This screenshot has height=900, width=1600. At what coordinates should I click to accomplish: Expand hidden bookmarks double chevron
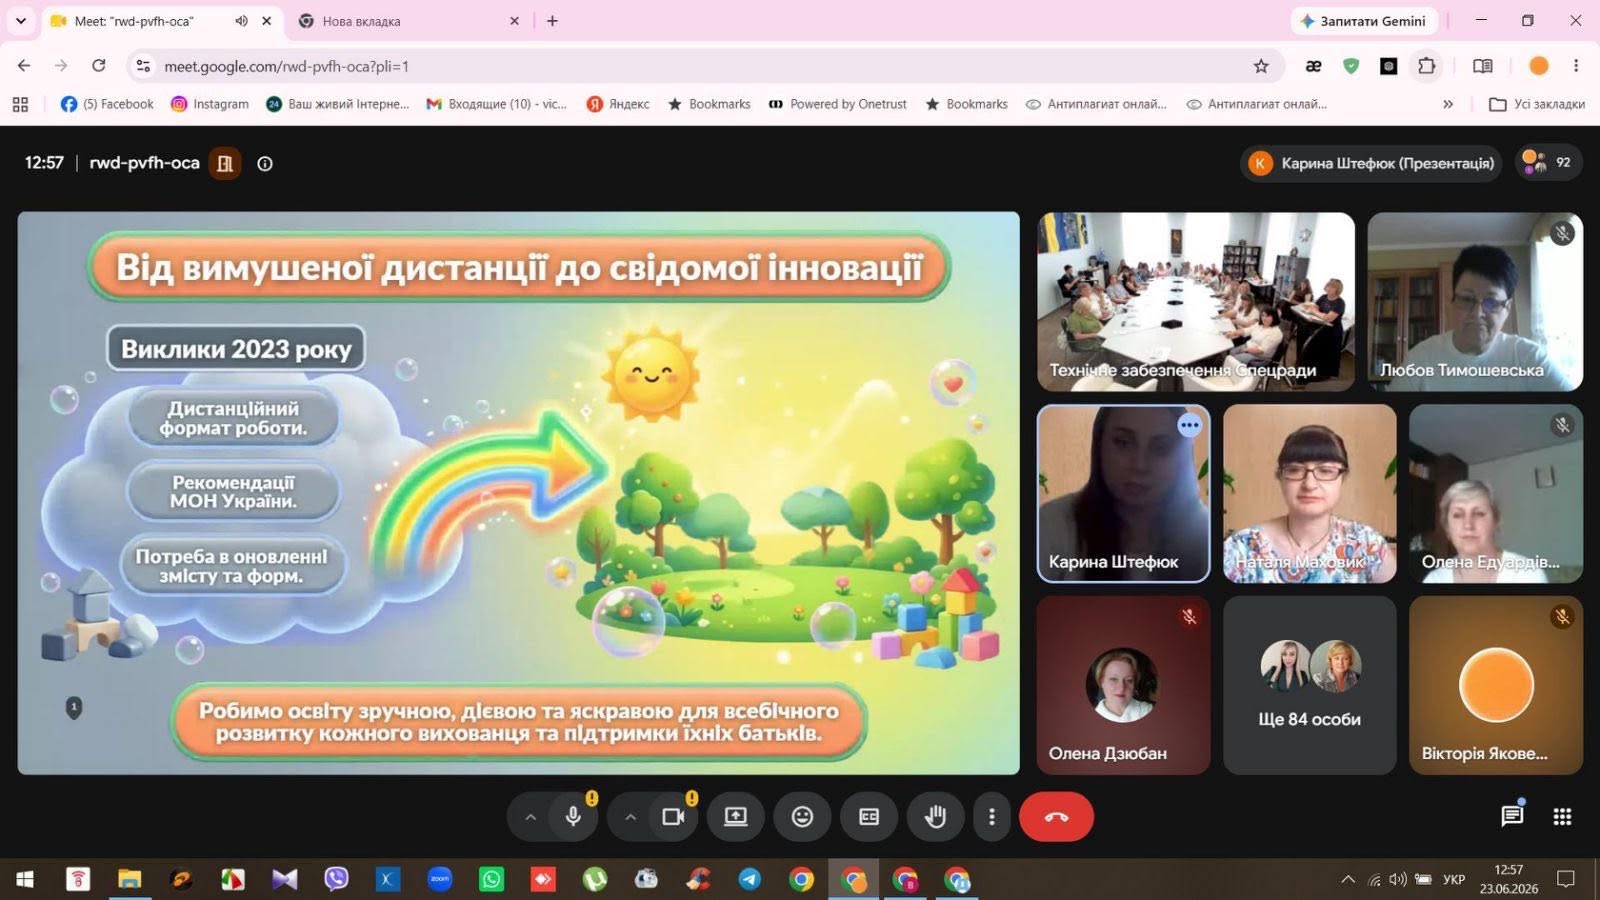[1448, 104]
